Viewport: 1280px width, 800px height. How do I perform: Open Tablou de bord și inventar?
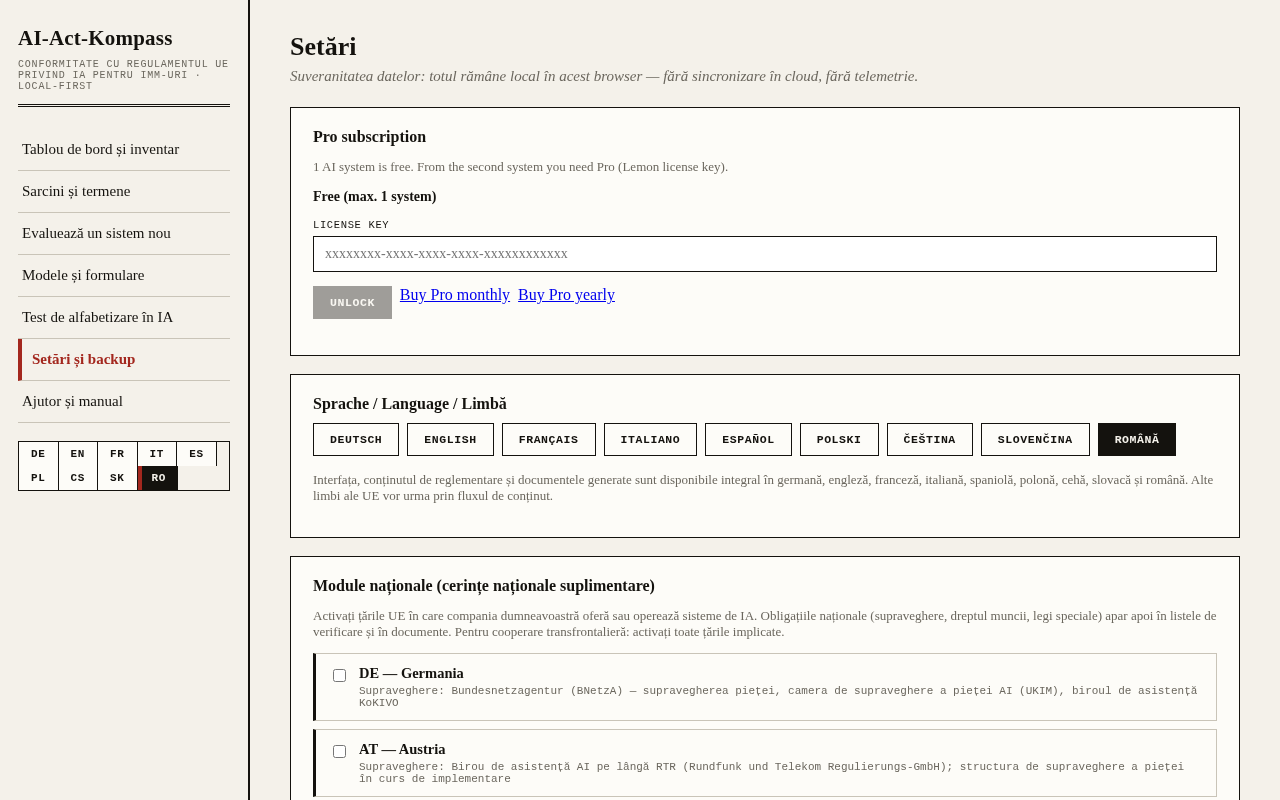point(124,149)
